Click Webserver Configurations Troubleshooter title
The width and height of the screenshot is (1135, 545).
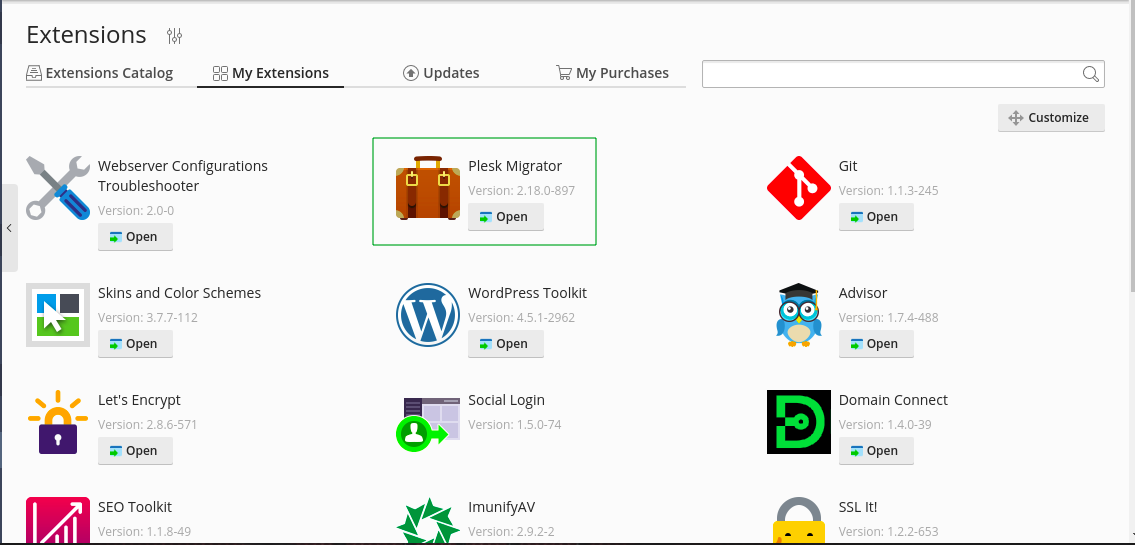[183, 176]
